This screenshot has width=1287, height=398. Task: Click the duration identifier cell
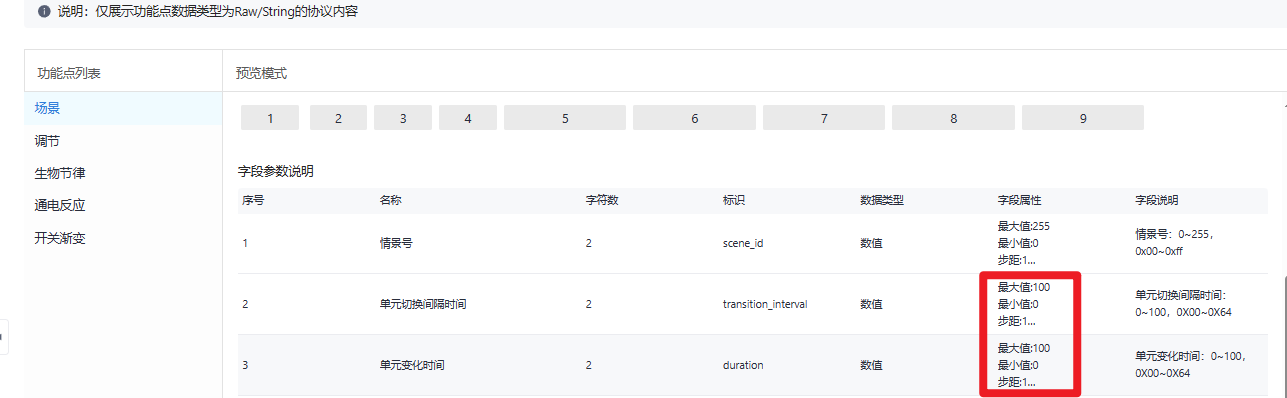tap(743, 365)
